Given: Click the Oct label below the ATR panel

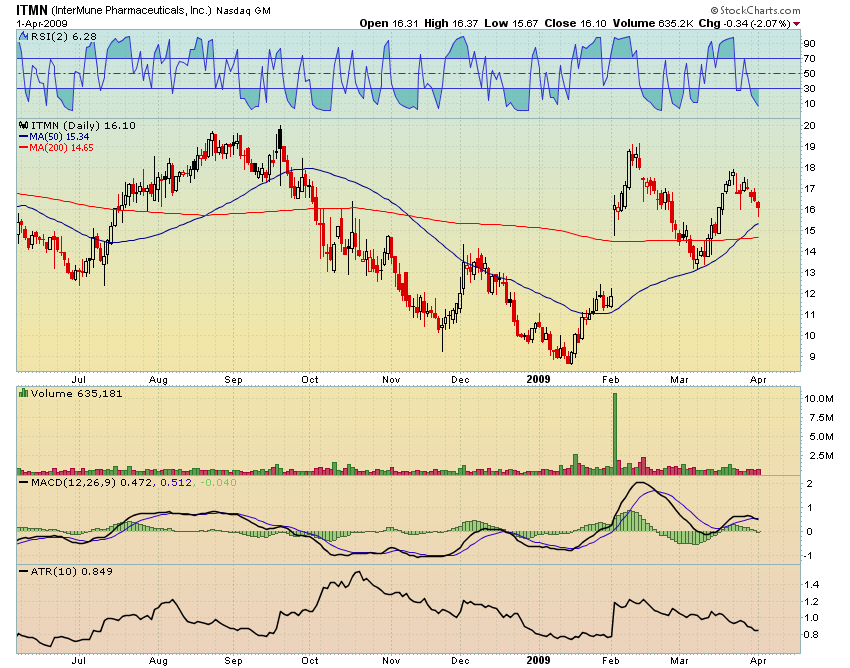Looking at the screenshot, I should click(x=310, y=660).
